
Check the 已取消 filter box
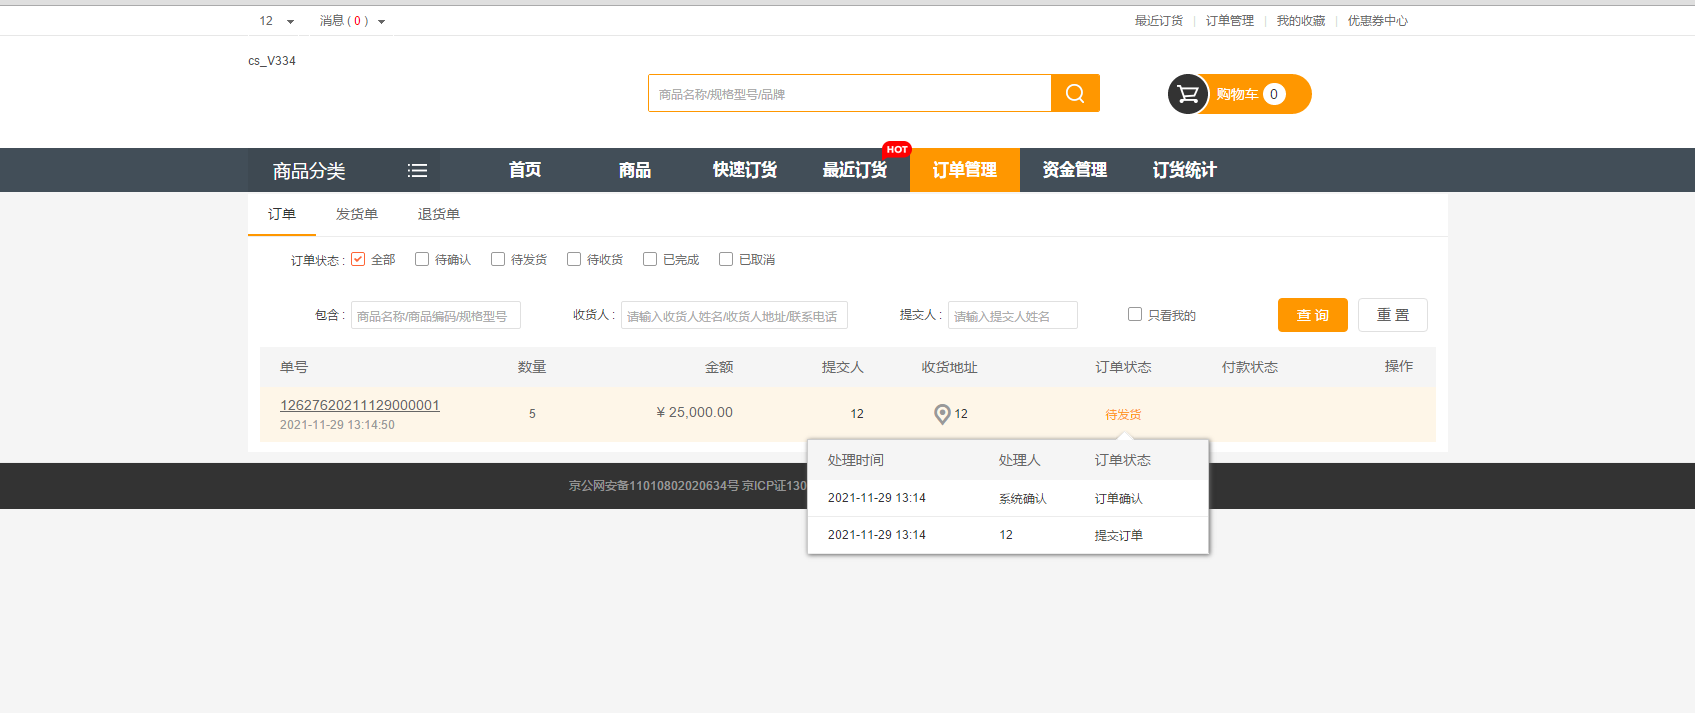pyautogui.click(x=726, y=259)
